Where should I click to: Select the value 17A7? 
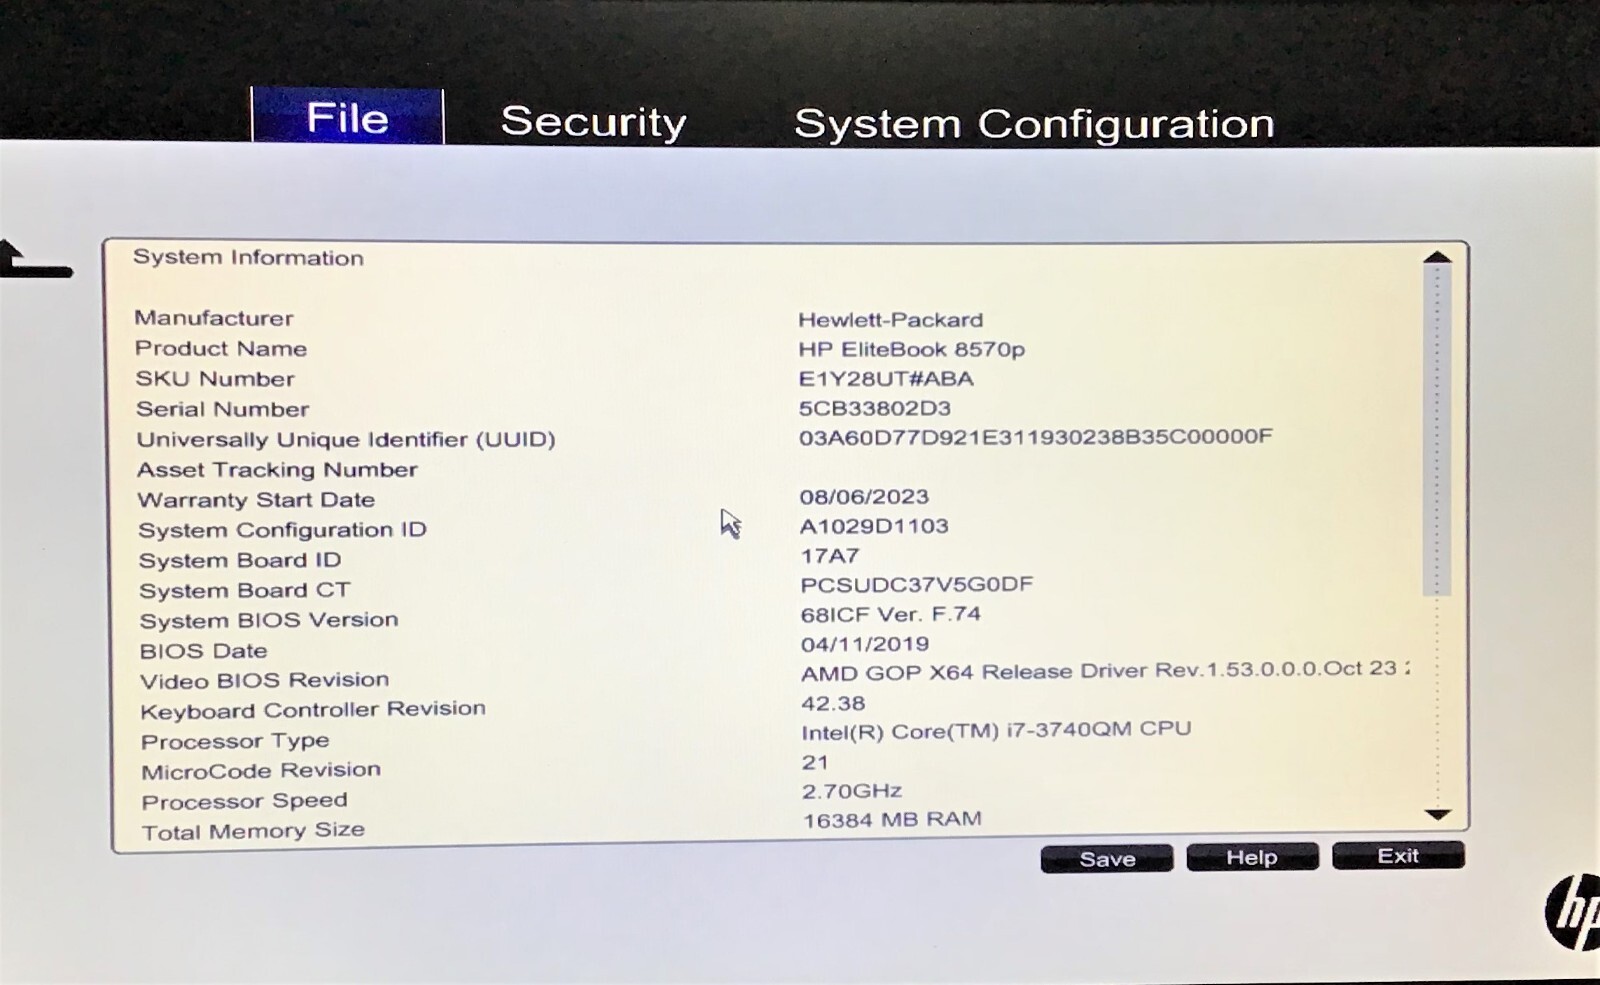click(830, 556)
